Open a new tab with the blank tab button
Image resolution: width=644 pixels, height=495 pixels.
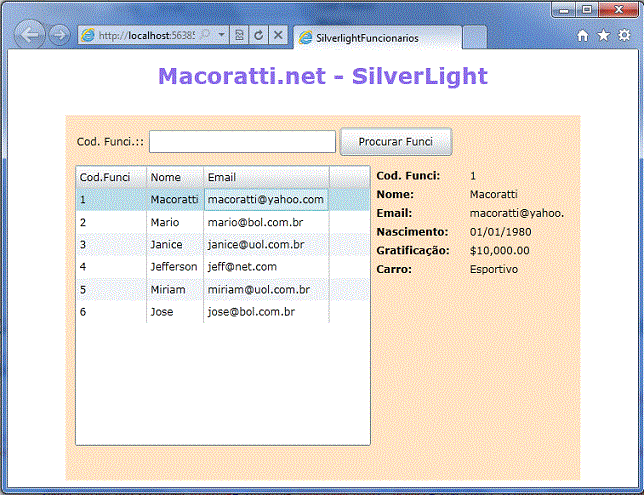475,38
